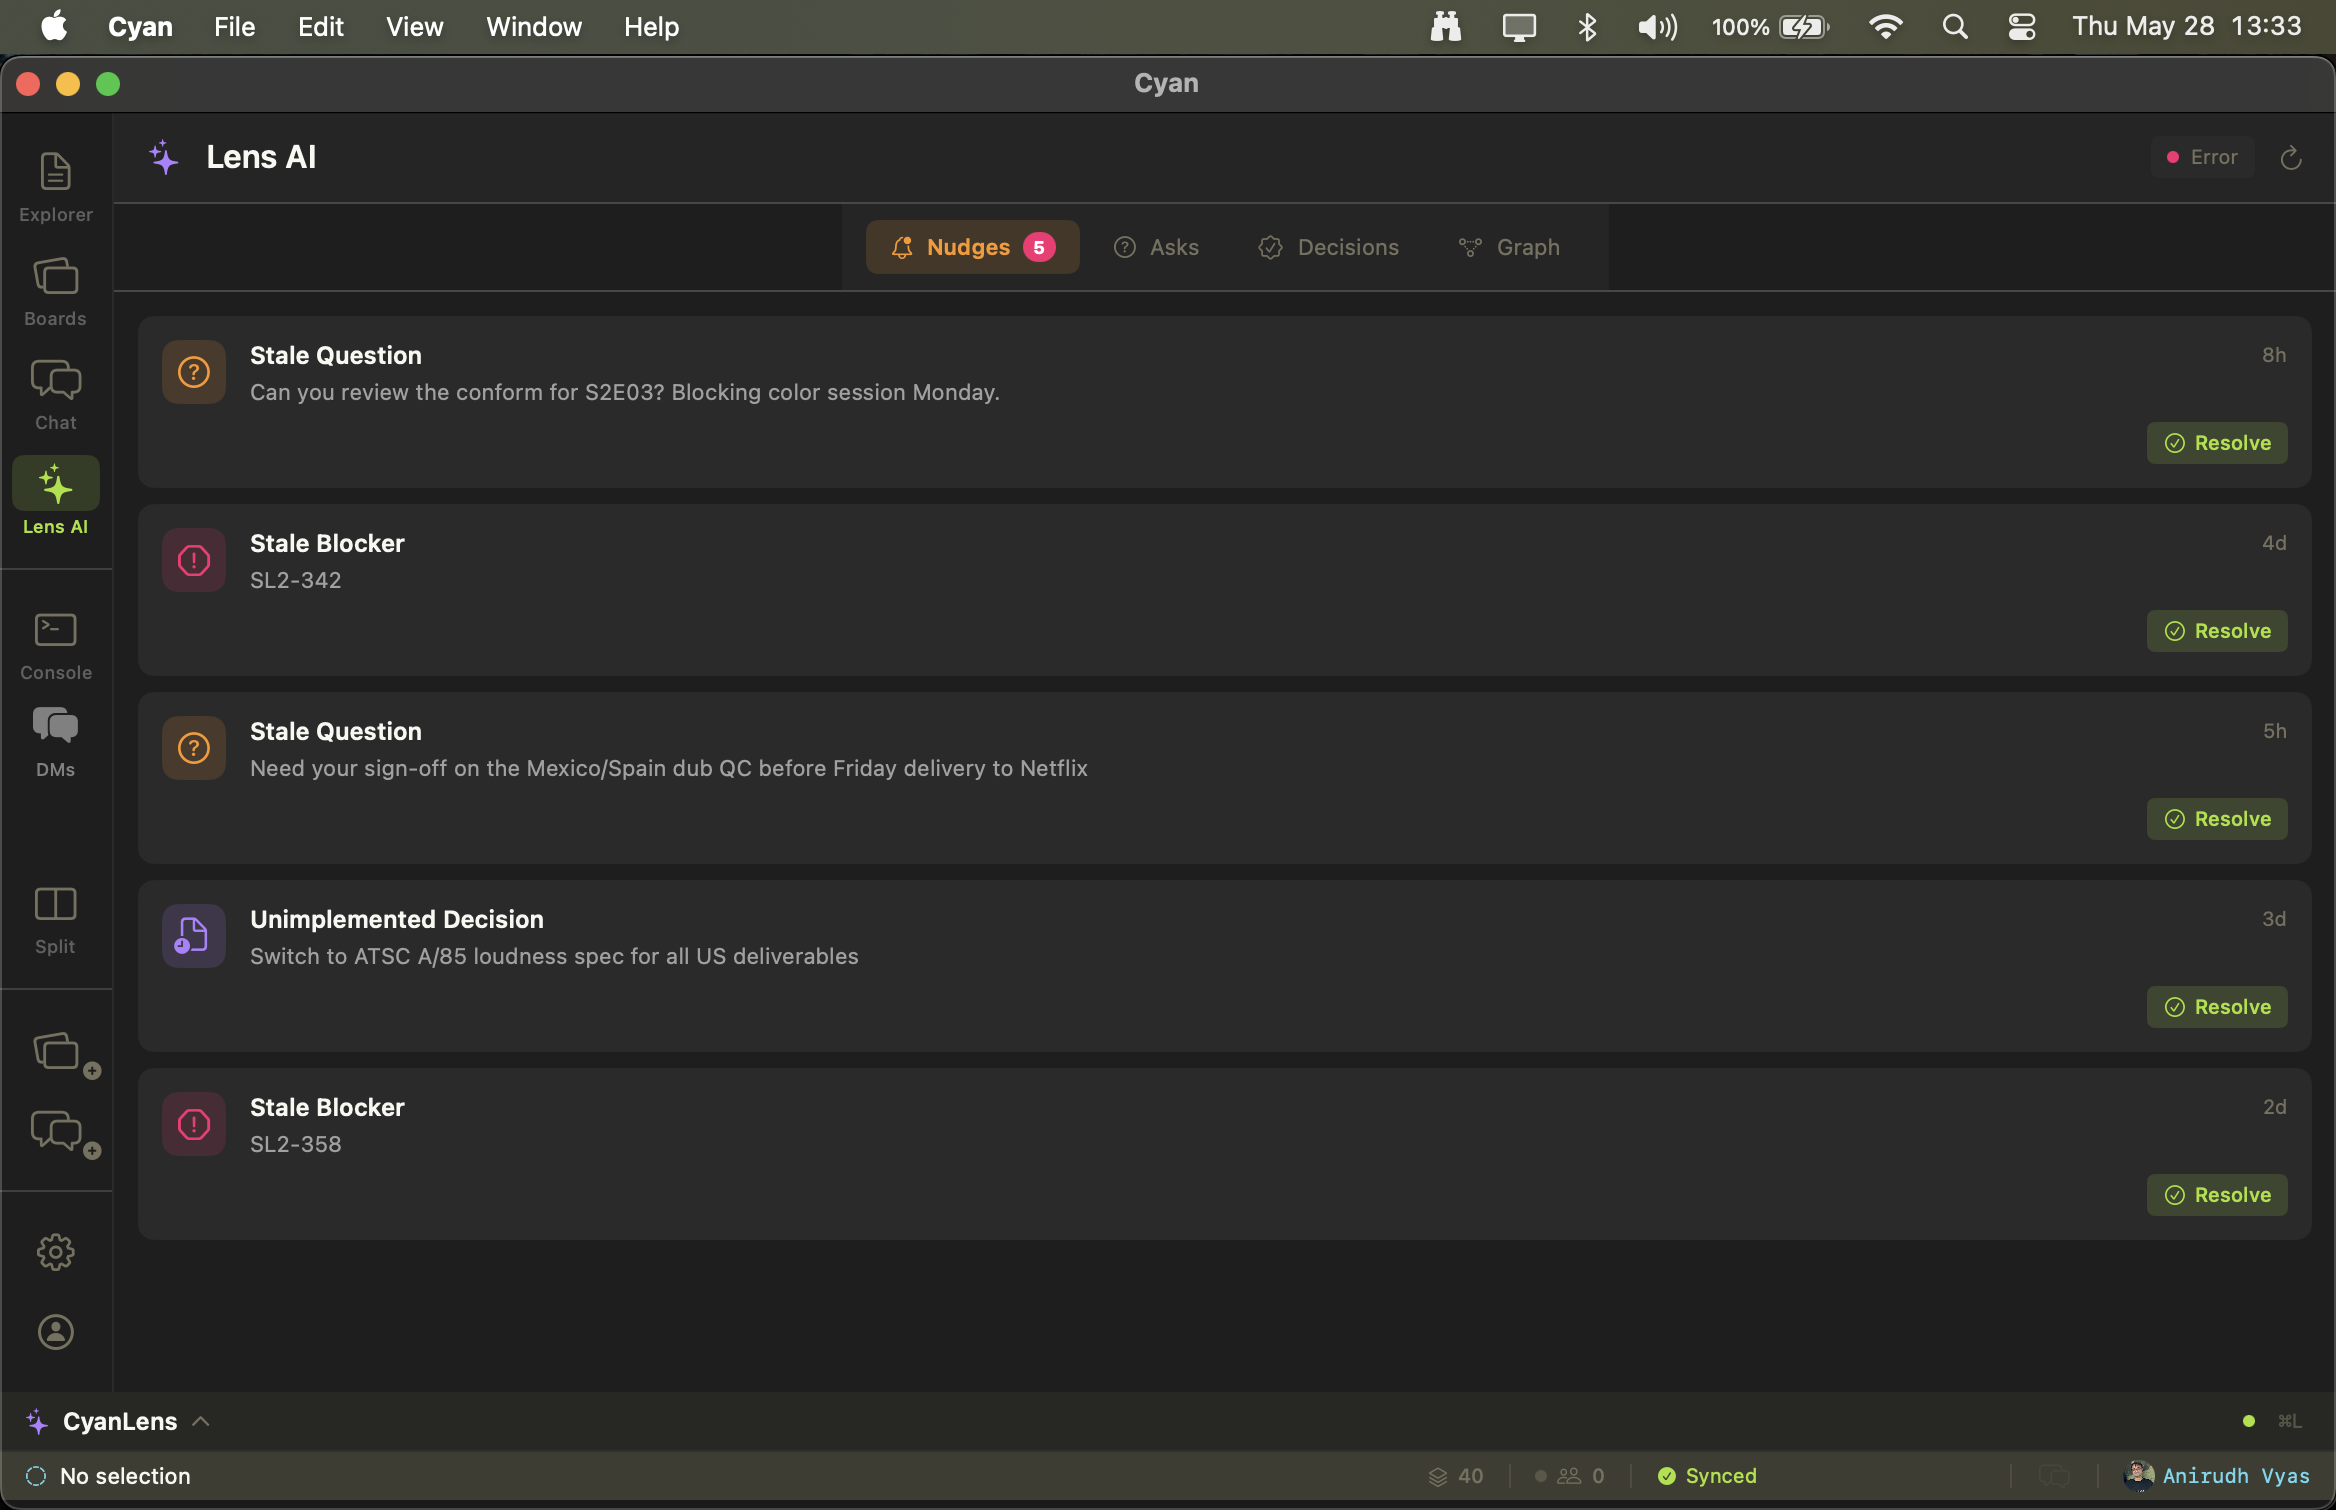Switch to the Decisions tab
The width and height of the screenshot is (2336, 1510).
pyautogui.click(x=1328, y=247)
